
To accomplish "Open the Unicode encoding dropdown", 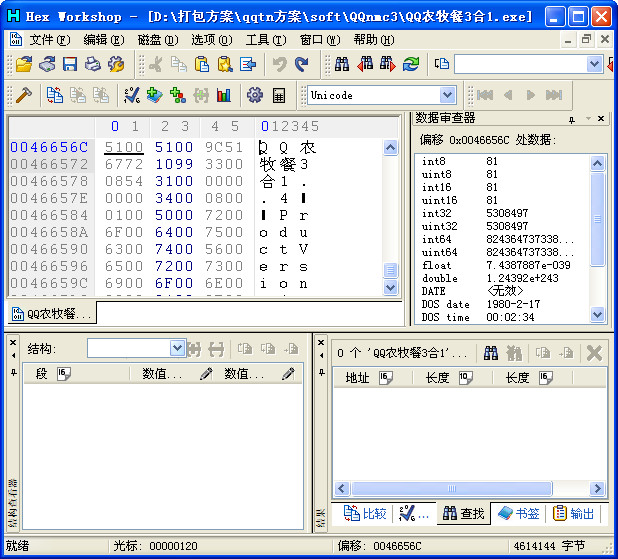I will coord(447,95).
